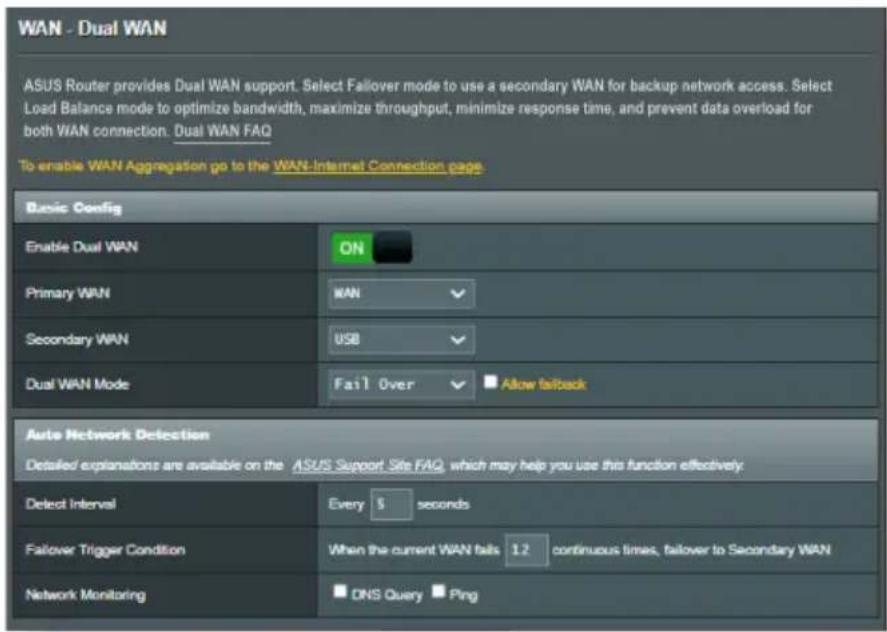This screenshot has width=887, height=632.
Task: Click the Secondary WAN label
Action: pos(77,339)
